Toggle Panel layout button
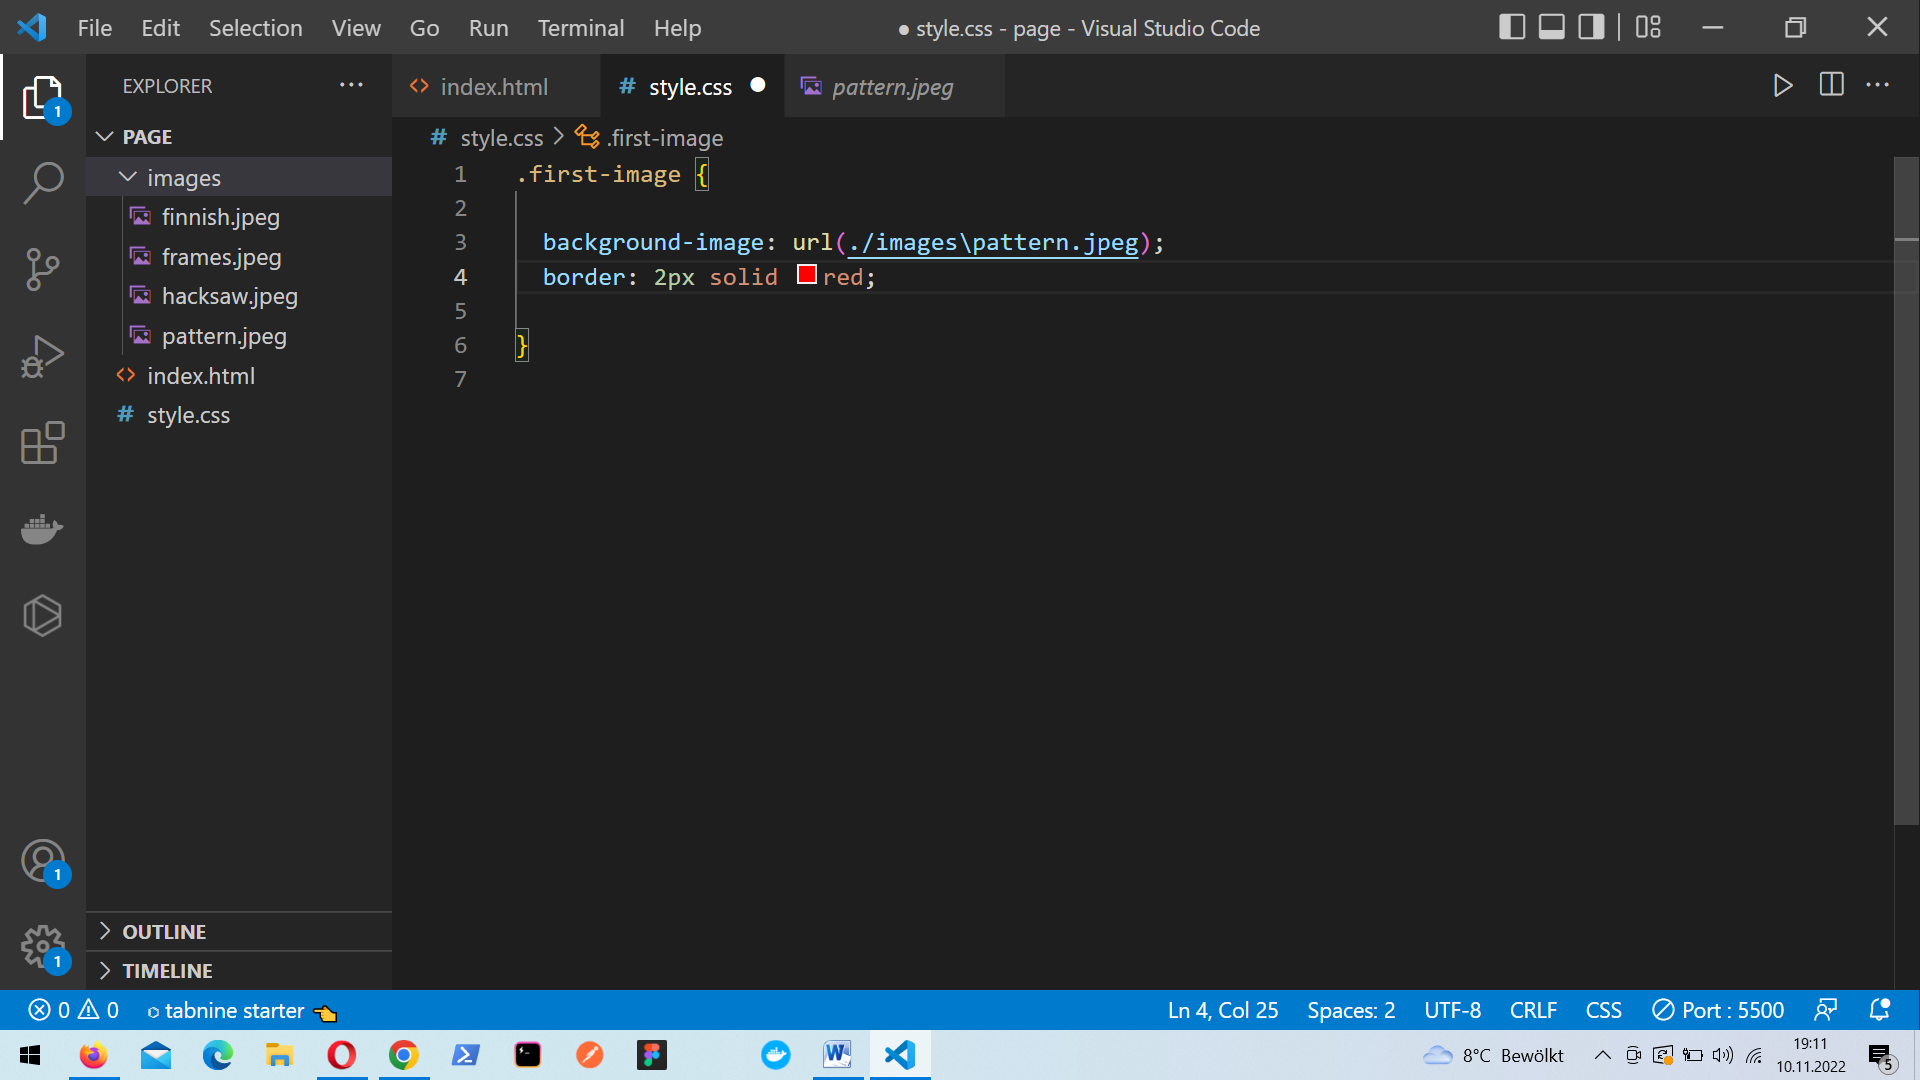Viewport: 1920px width, 1080px height. (1552, 27)
